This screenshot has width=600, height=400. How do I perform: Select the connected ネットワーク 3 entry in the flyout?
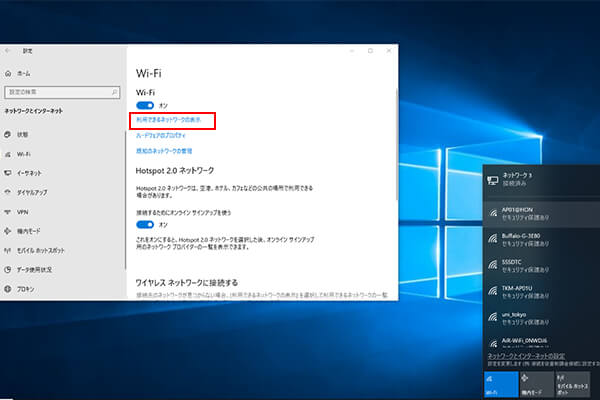point(541,179)
